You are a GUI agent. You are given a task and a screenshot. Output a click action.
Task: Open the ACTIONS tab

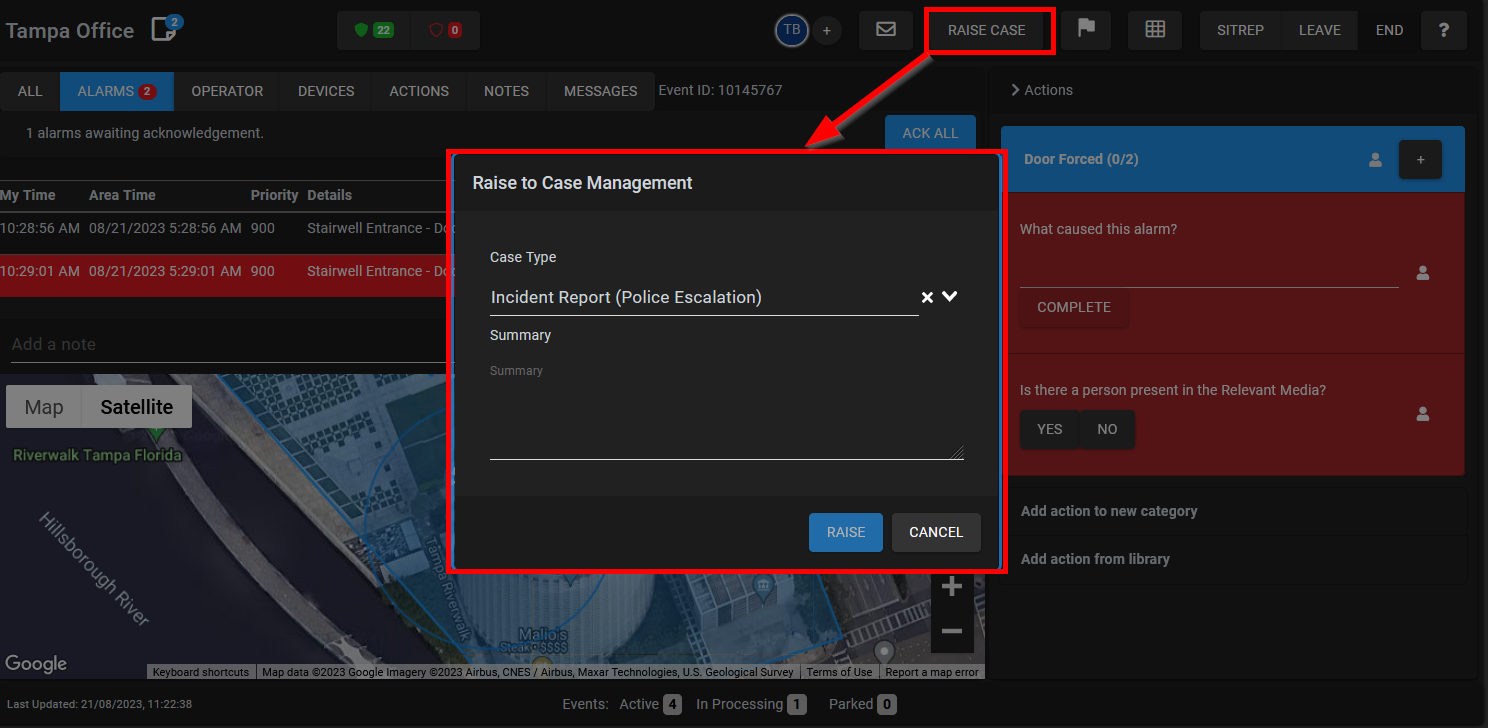(x=419, y=91)
